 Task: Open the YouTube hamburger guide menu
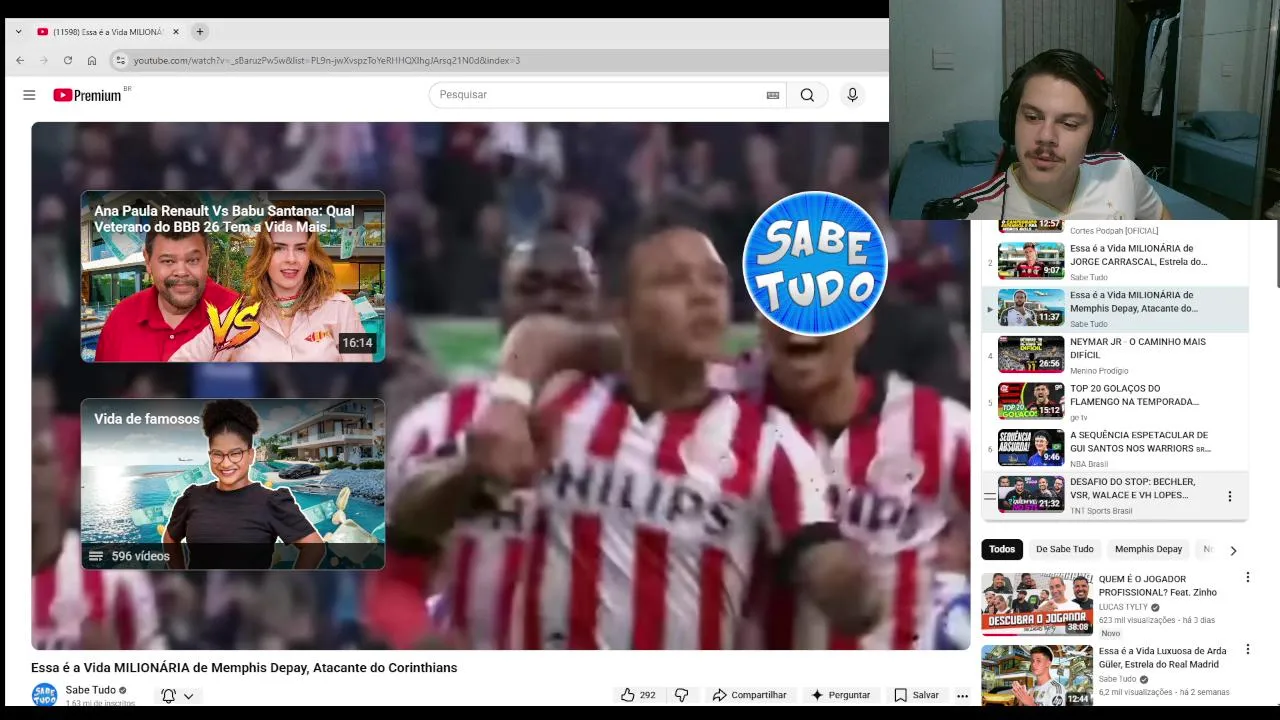(29, 95)
